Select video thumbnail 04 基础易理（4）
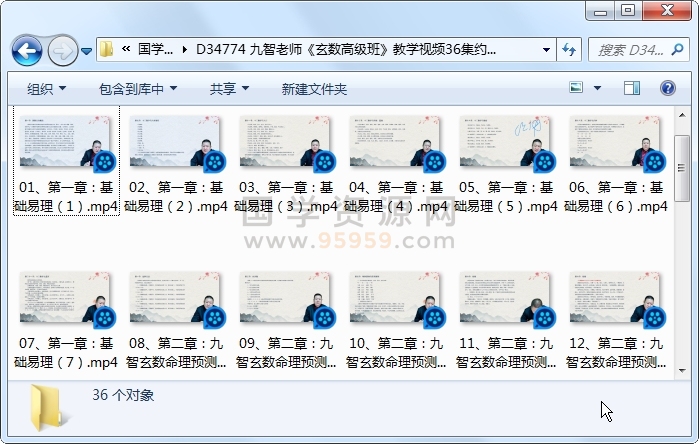Screen dimensions: 699x444 point(396,142)
